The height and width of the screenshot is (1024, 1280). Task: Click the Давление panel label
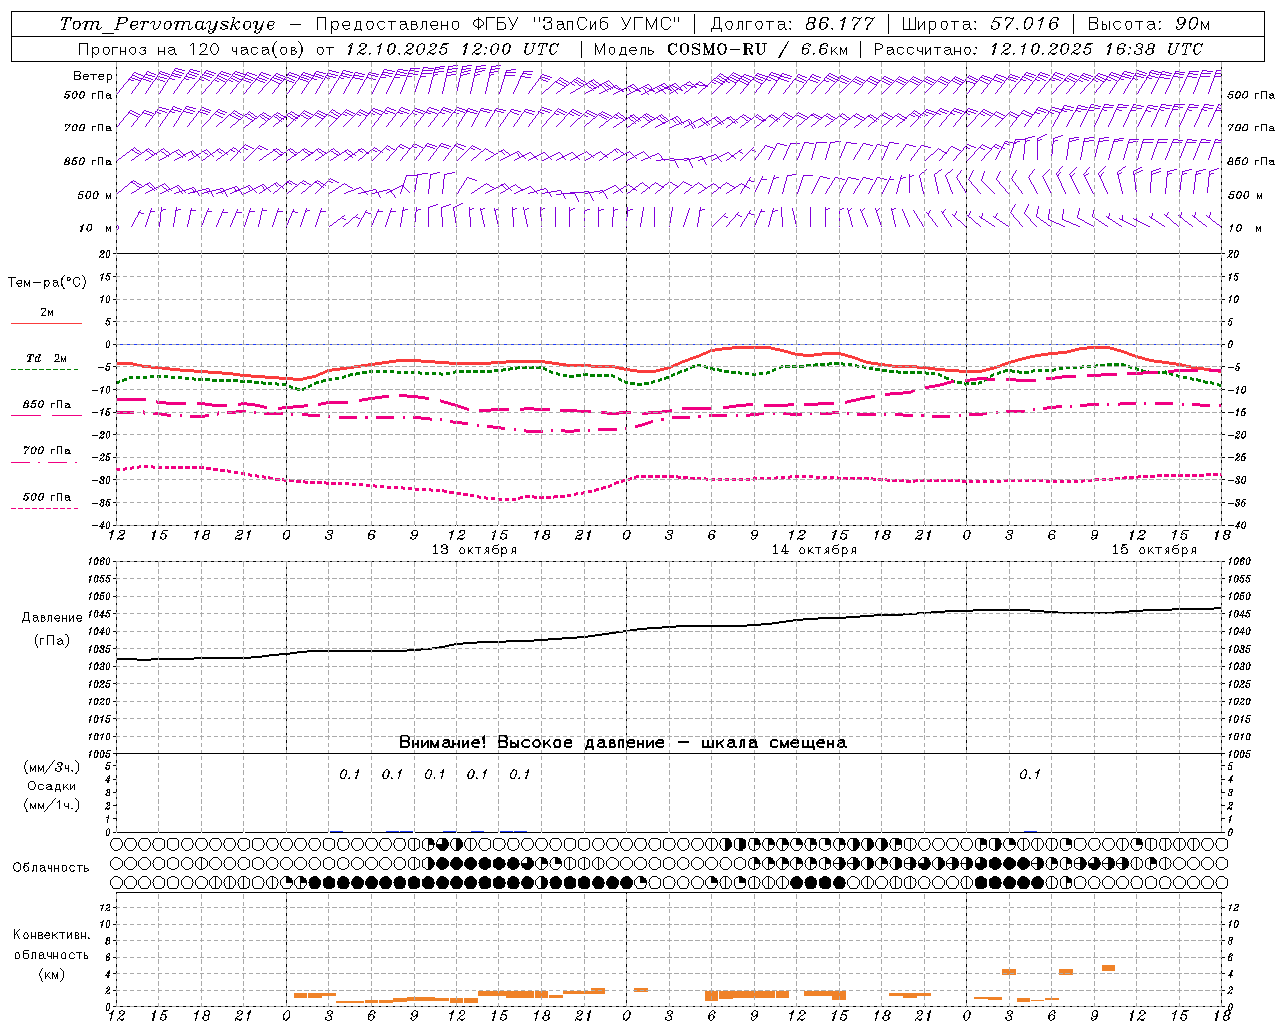52,618
